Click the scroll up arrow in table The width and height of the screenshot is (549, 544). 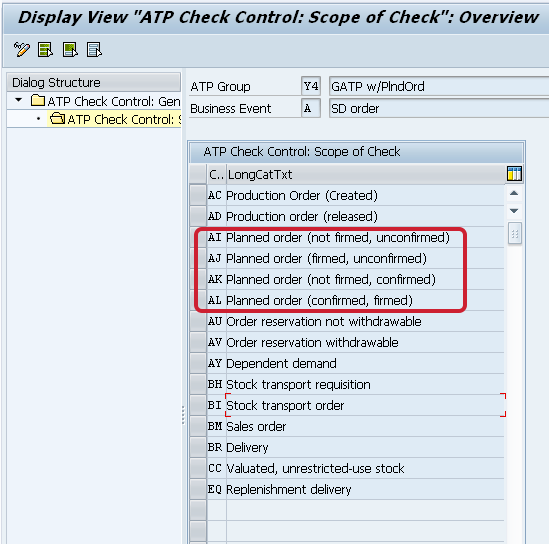[x=514, y=193]
